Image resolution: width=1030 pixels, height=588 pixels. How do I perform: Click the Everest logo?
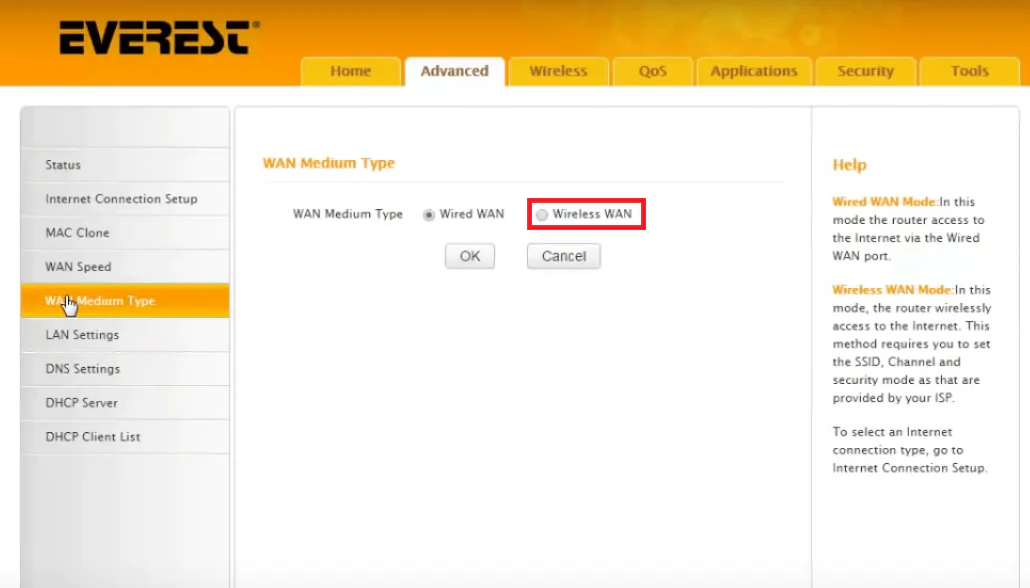point(158,40)
